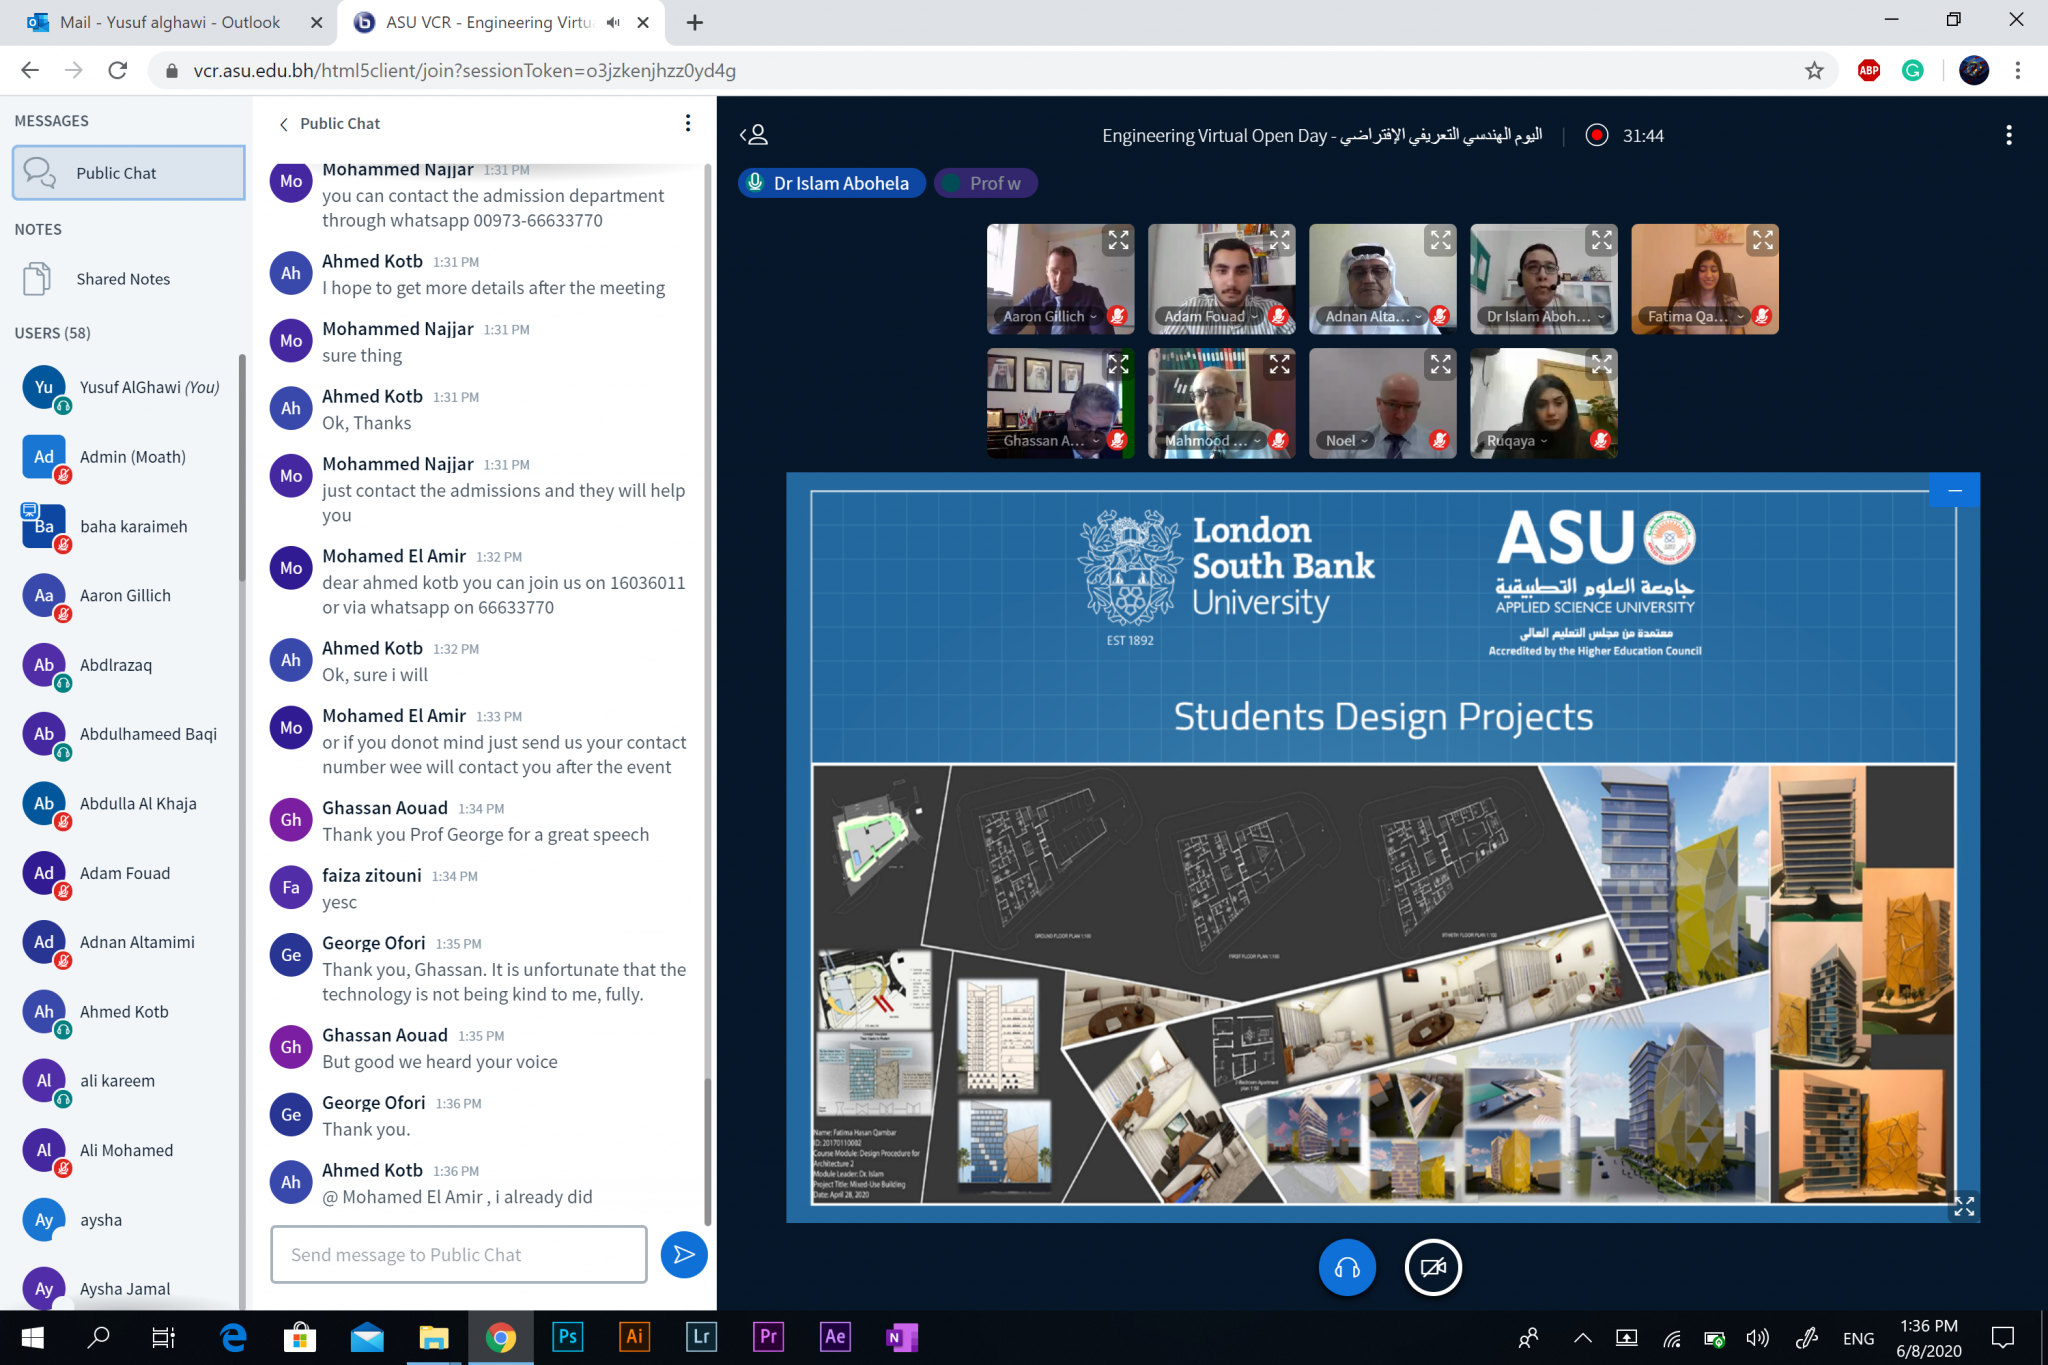Toggle the users list panel
Viewport: 2048px width, 1365px height.
pyautogui.click(x=754, y=135)
